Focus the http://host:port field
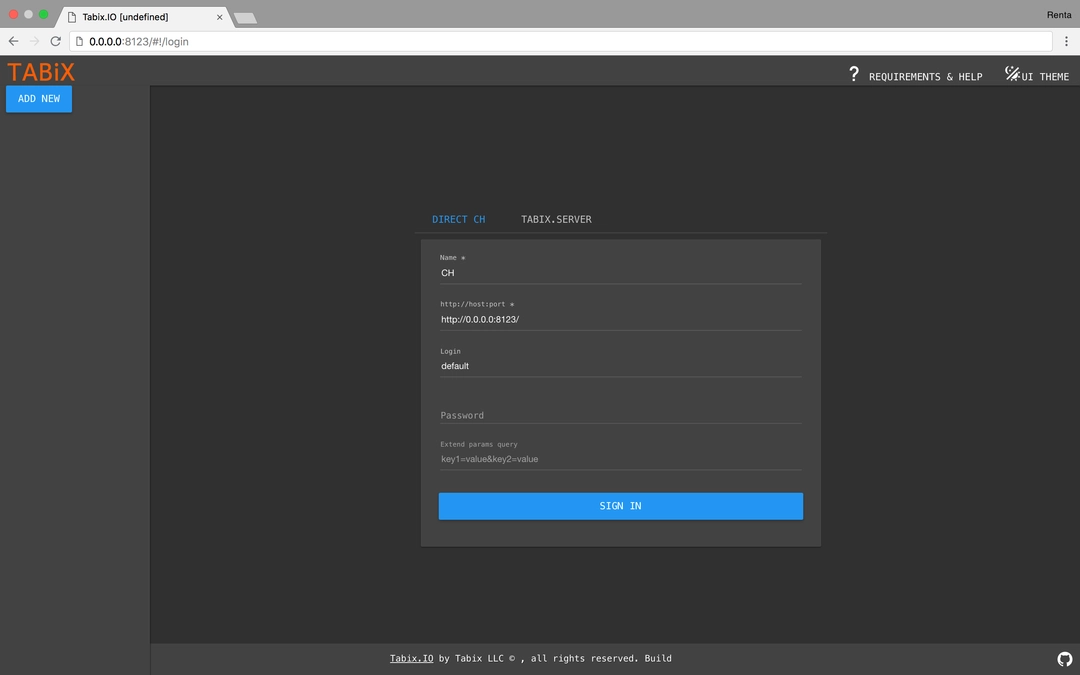 pyautogui.click(x=621, y=320)
